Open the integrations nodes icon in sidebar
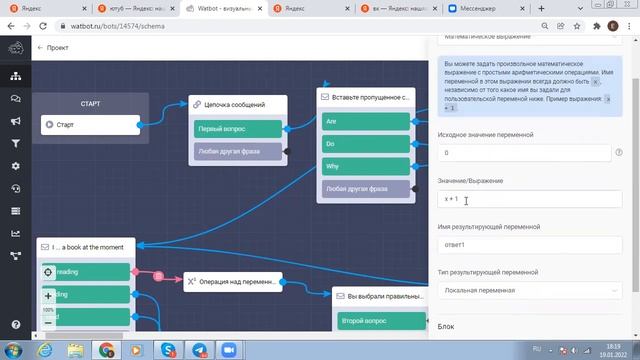The height and width of the screenshot is (360, 640). 16,256
